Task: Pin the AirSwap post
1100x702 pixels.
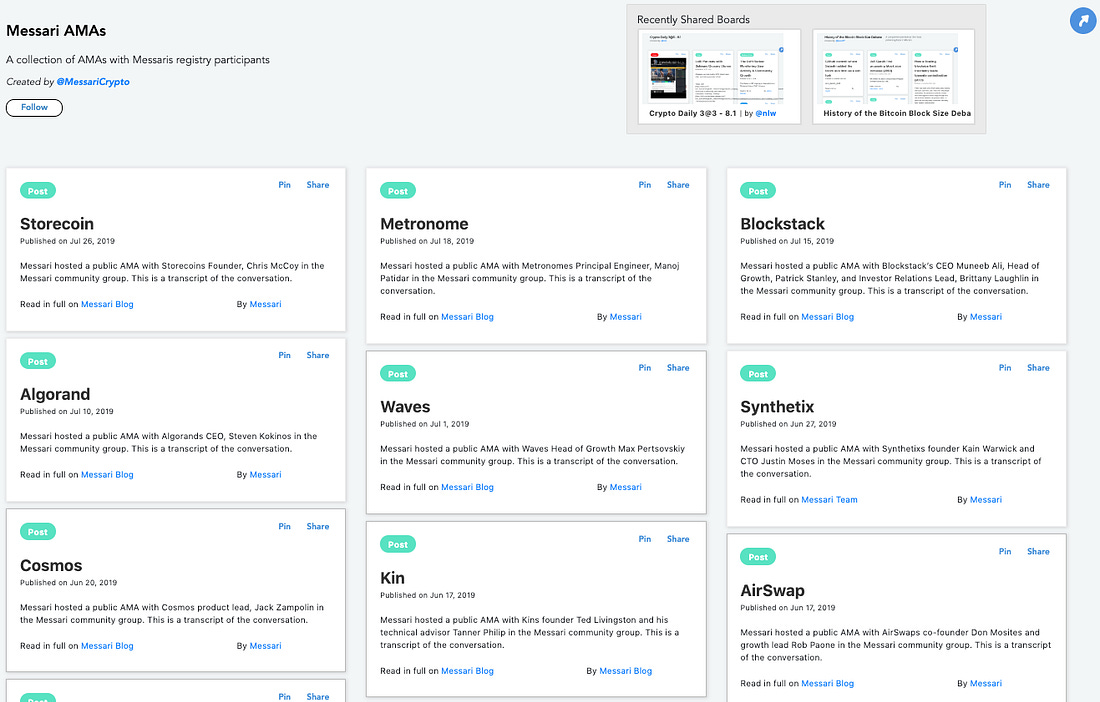Action: 1005,552
